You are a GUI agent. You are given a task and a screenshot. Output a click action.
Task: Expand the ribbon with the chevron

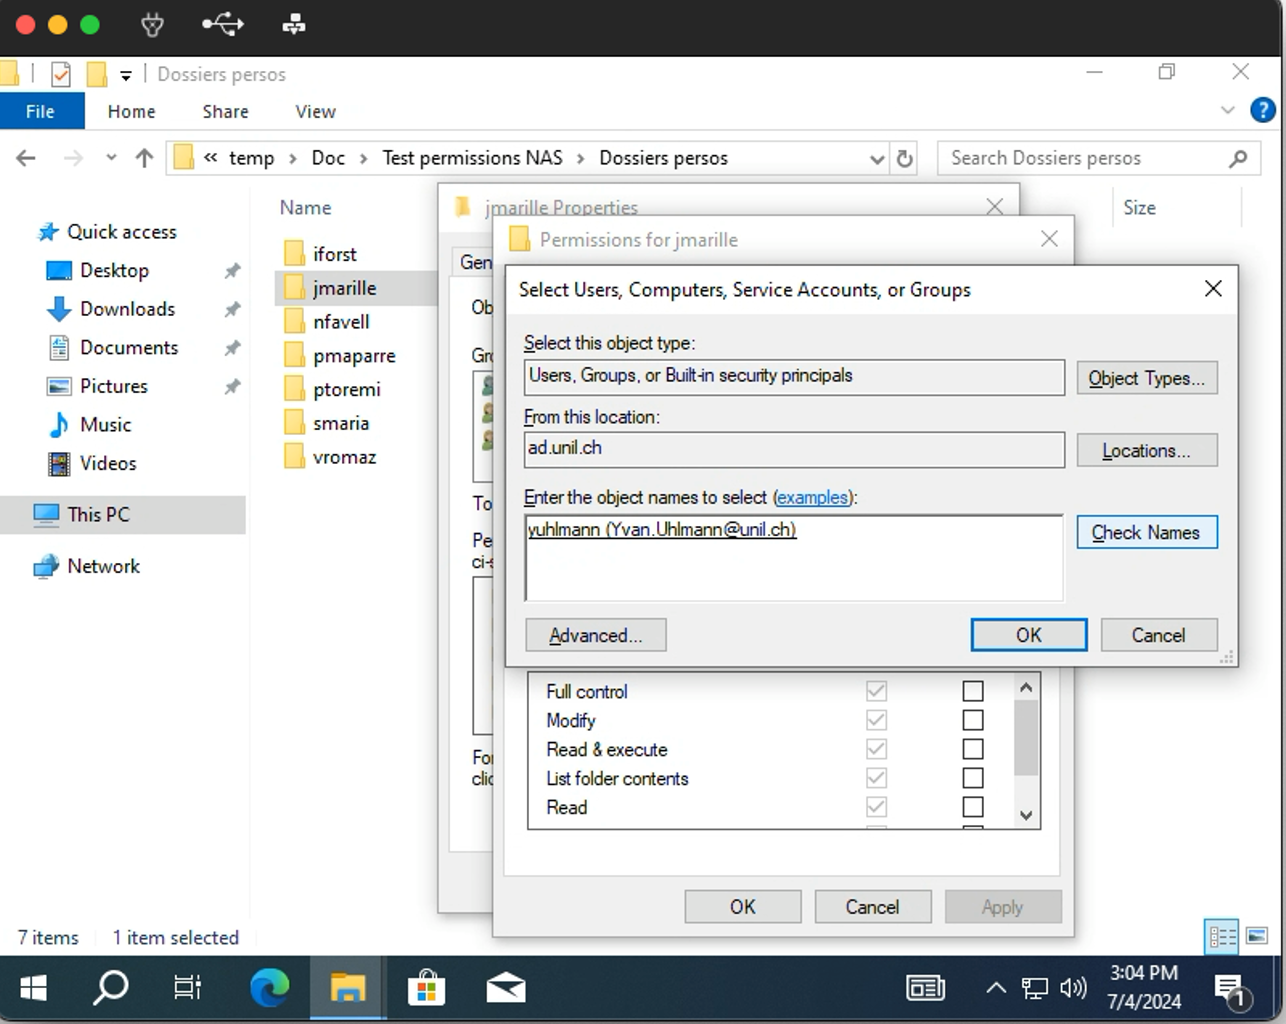point(1228,110)
